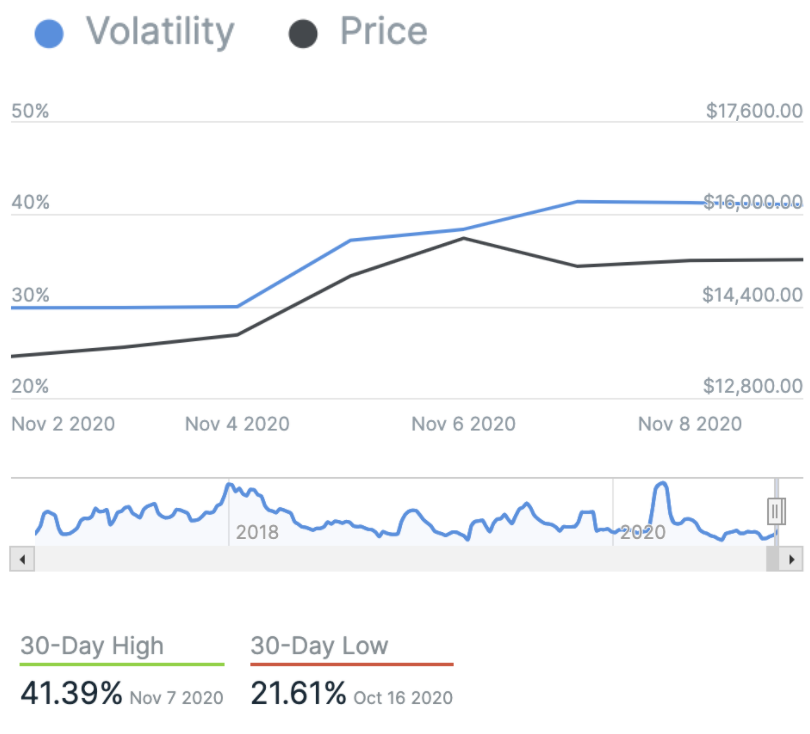The image size is (810, 734).
Task: Click the range selector grip handle
Action: click(x=776, y=511)
